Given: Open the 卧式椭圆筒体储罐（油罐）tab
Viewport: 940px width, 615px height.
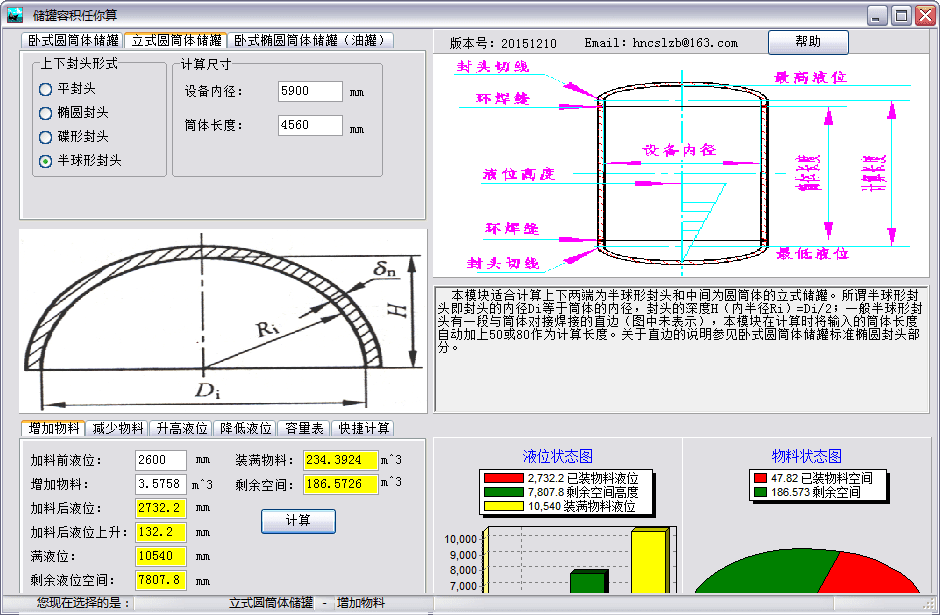Looking at the screenshot, I should (x=311, y=41).
